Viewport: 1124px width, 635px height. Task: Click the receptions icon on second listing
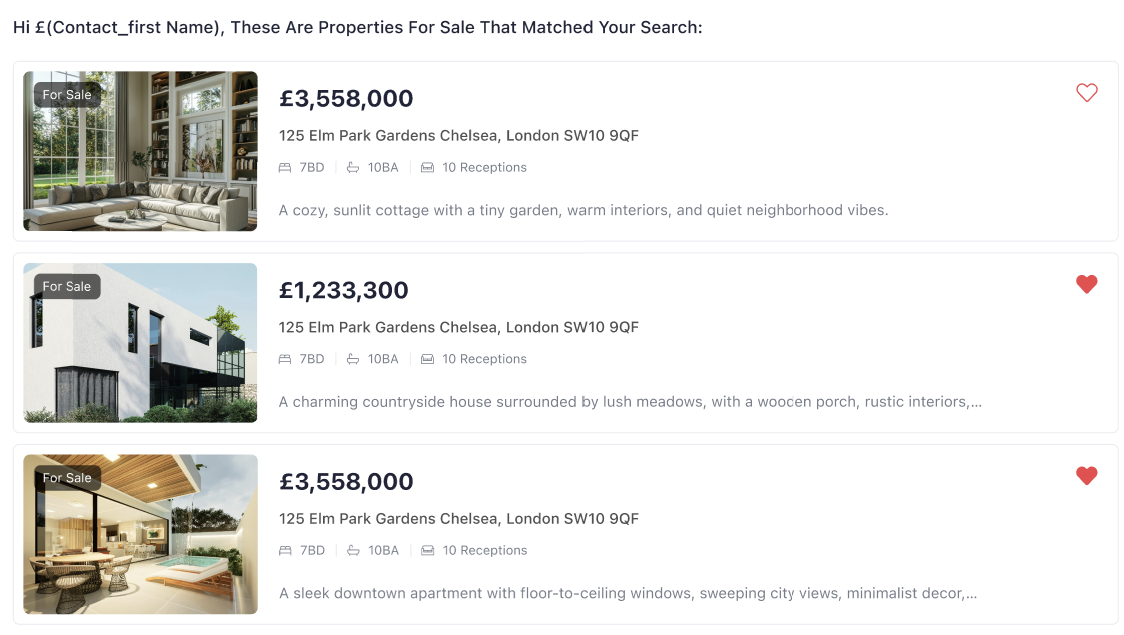[428, 359]
